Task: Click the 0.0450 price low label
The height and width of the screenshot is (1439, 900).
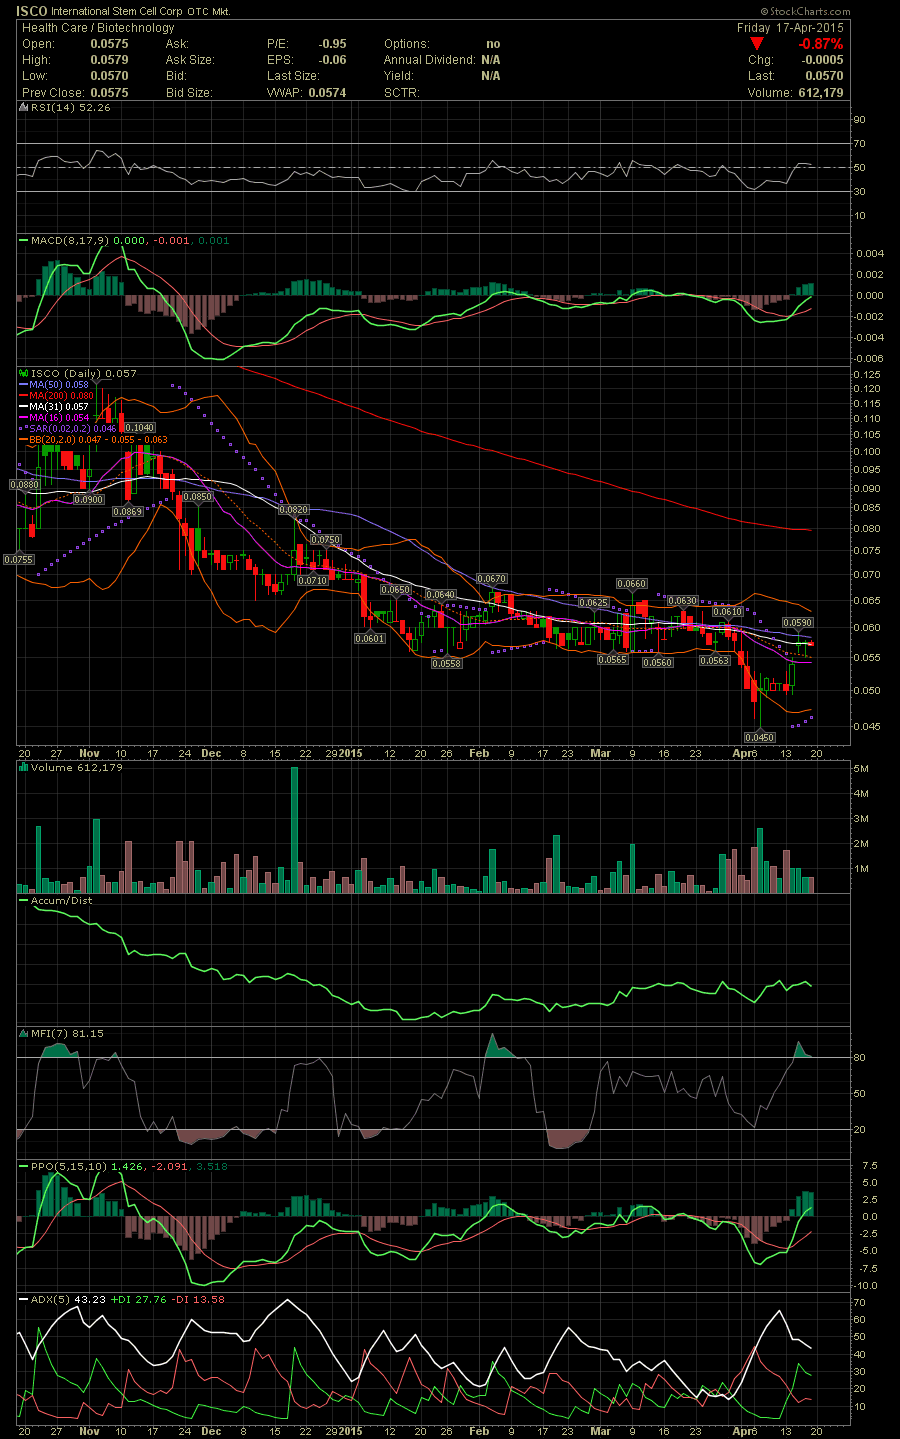Action: pyautogui.click(x=760, y=737)
